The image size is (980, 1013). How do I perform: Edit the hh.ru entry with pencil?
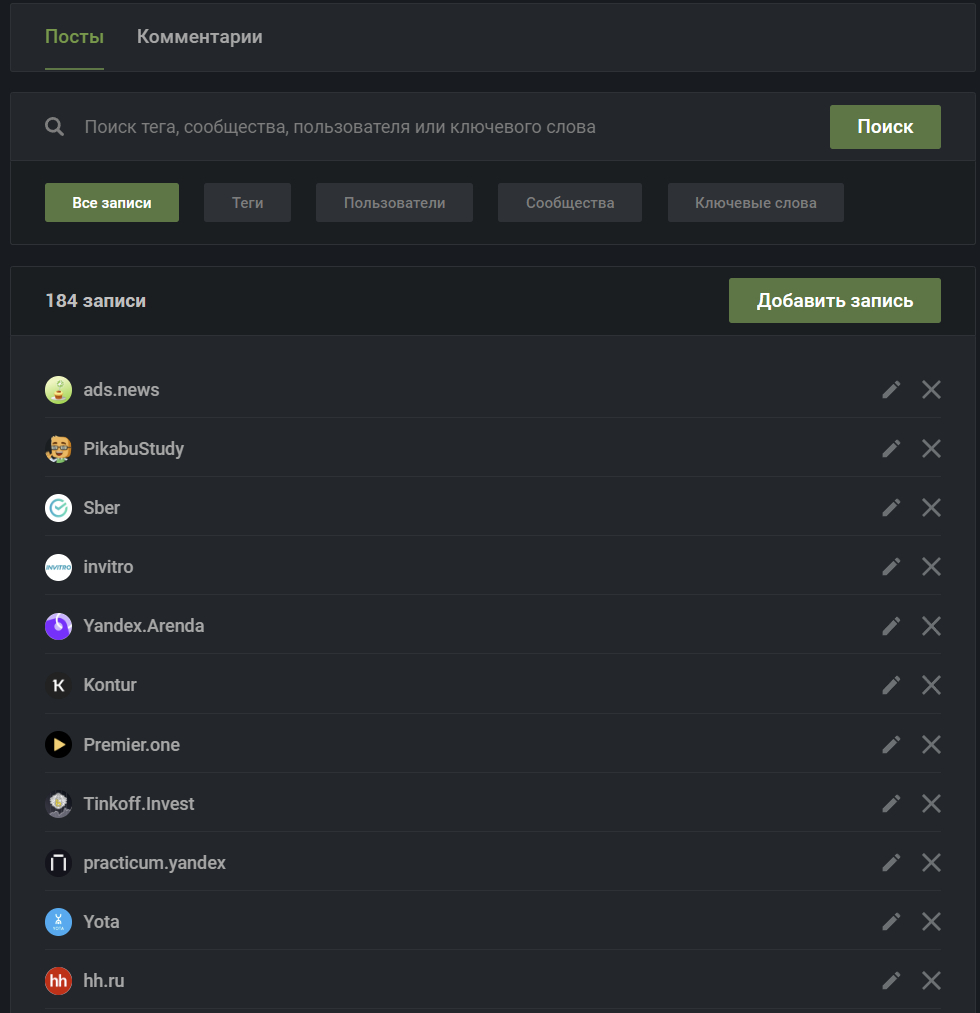[x=891, y=981]
